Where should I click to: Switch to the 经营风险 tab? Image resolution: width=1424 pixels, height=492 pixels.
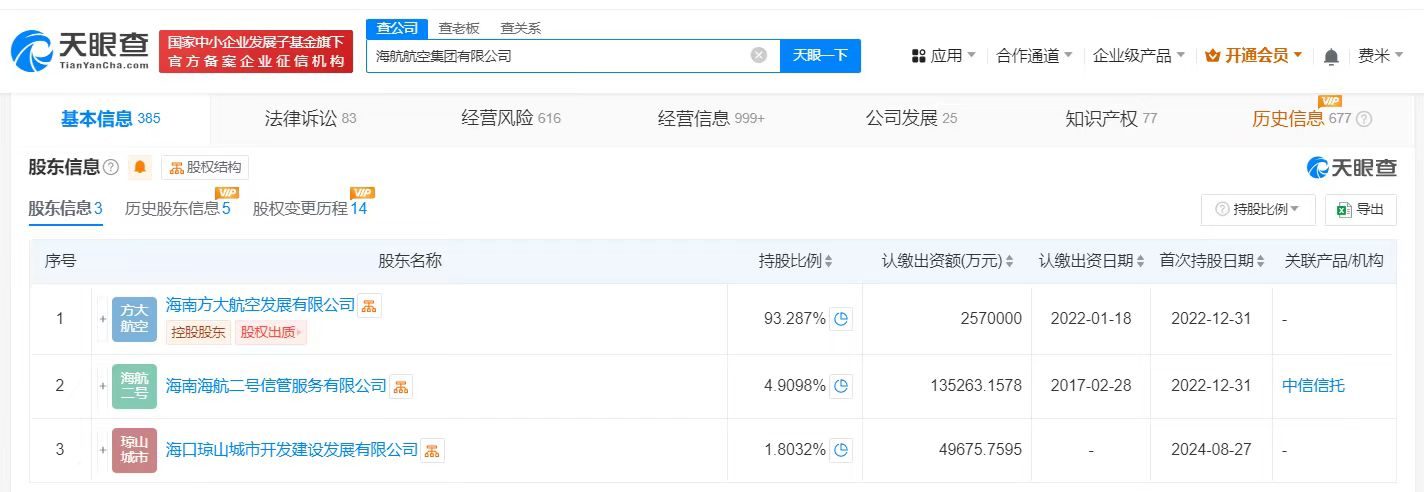(510, 119)
